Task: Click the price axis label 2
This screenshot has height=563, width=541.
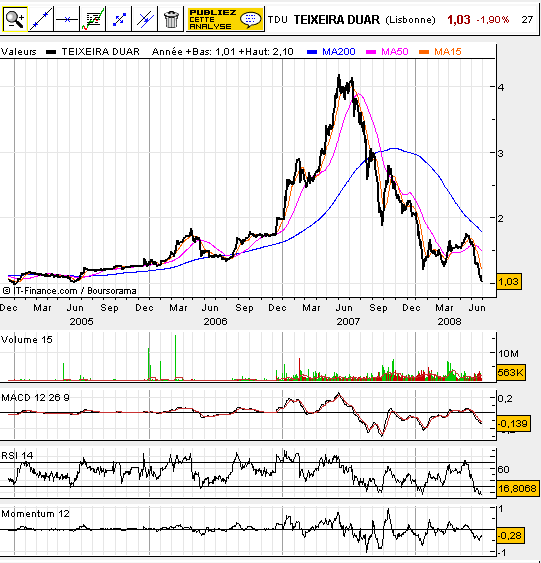Action: (x=501, y=218)
